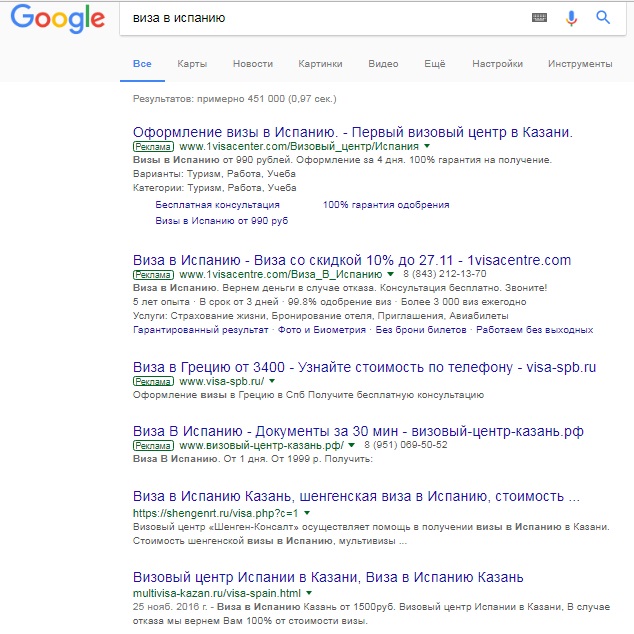This screenshot has height=634, width=634.
Task: Click 'Визы в Испанию от 990 руб' sitelink
Action: pyautogui.click(x=222, y=221)
